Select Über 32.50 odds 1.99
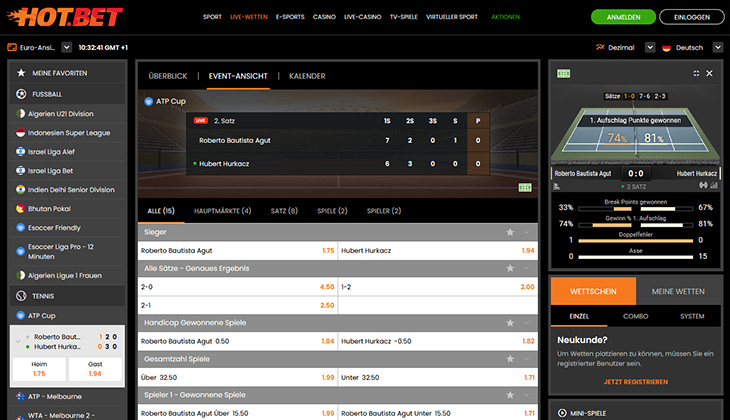The image size is (730, 420). pos(237,377)
